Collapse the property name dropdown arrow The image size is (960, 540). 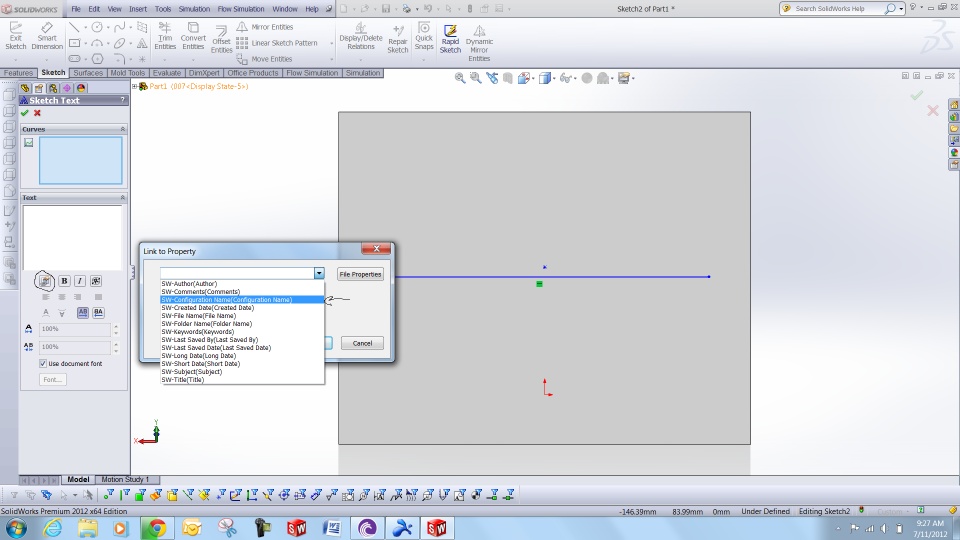[x=319, y=273]
